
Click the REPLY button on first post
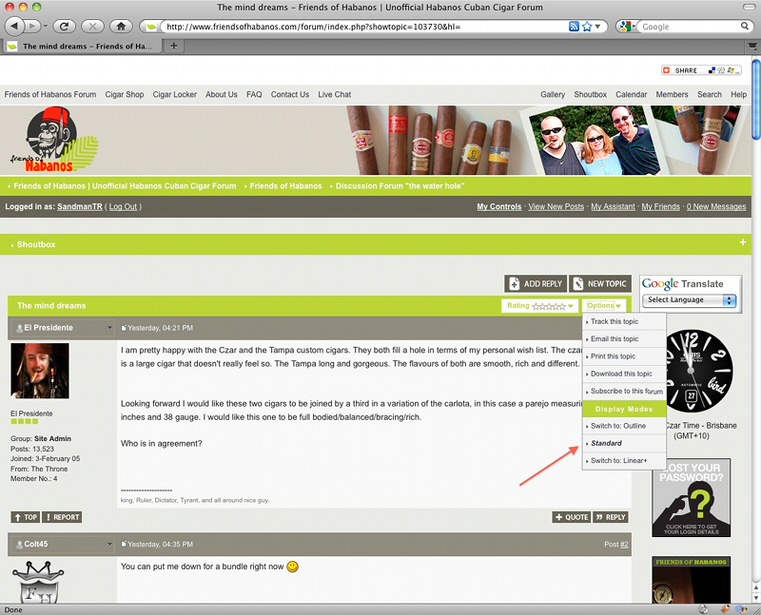pyautogui.click(x=611, y=517)
